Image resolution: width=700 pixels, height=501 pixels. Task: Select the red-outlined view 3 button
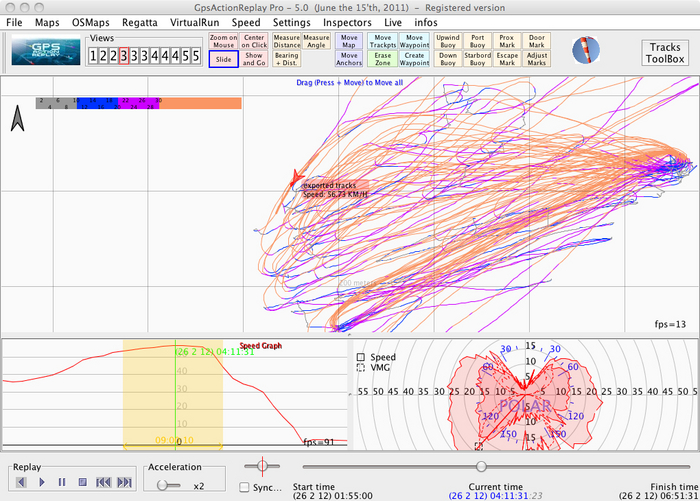click(x=124, y=56)
